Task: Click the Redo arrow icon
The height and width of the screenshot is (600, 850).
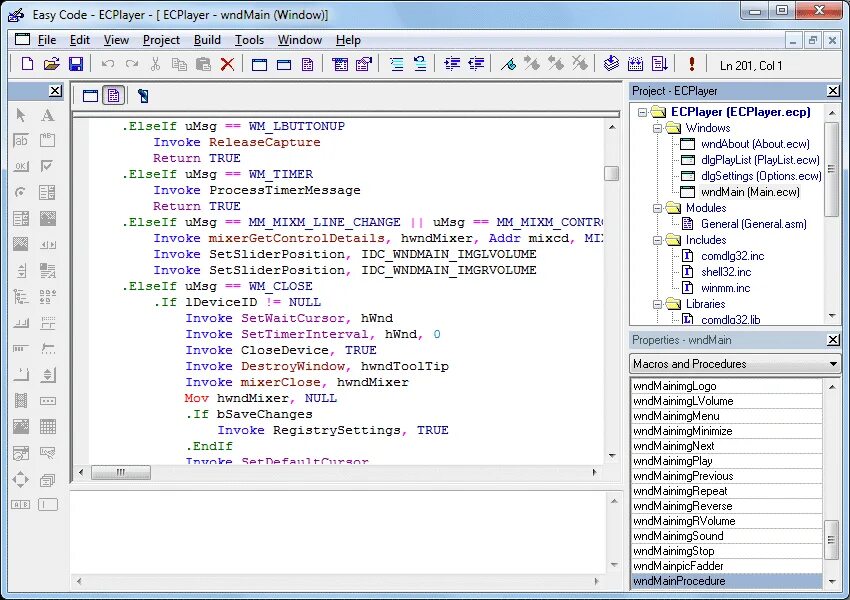Action: pyautogui.click(x=132, y=64)
